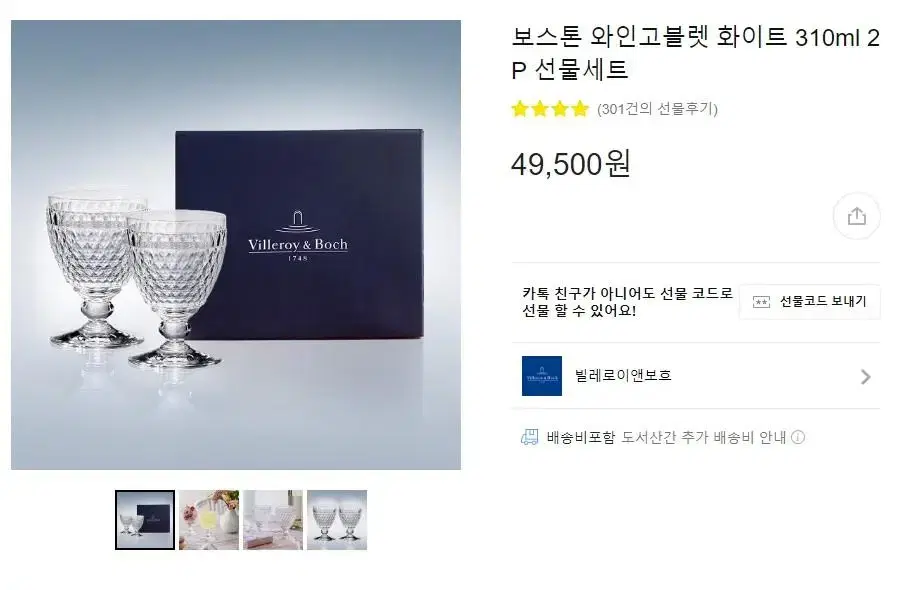This screenshot has height=590, width=911.
Task: Click the 카톡 친구가 아니어도 notice text
Action: point(627,302)
